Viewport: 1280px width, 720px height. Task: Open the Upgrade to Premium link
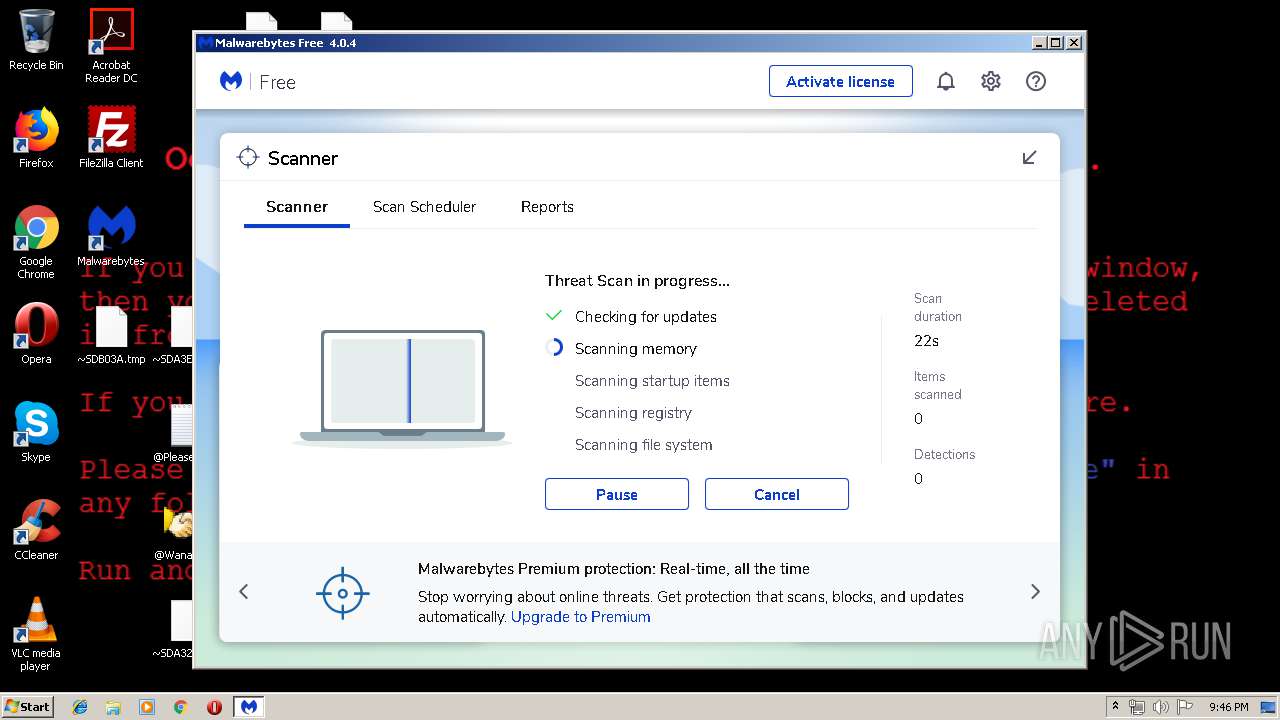tap(581, 617)
